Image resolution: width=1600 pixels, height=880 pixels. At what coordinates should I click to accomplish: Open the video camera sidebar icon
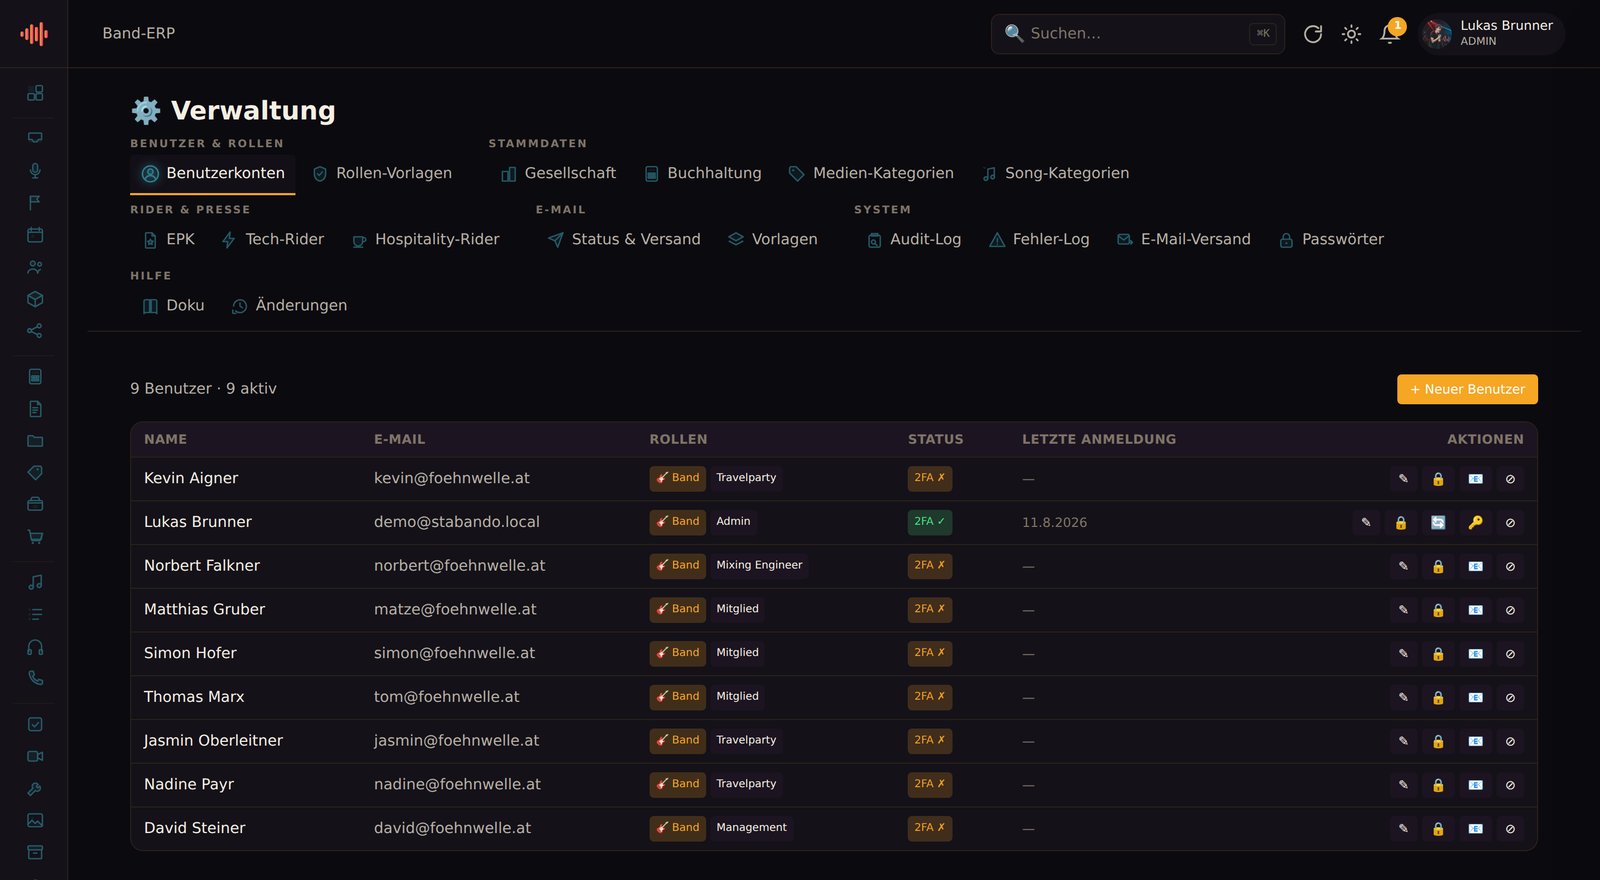(35, 757)
